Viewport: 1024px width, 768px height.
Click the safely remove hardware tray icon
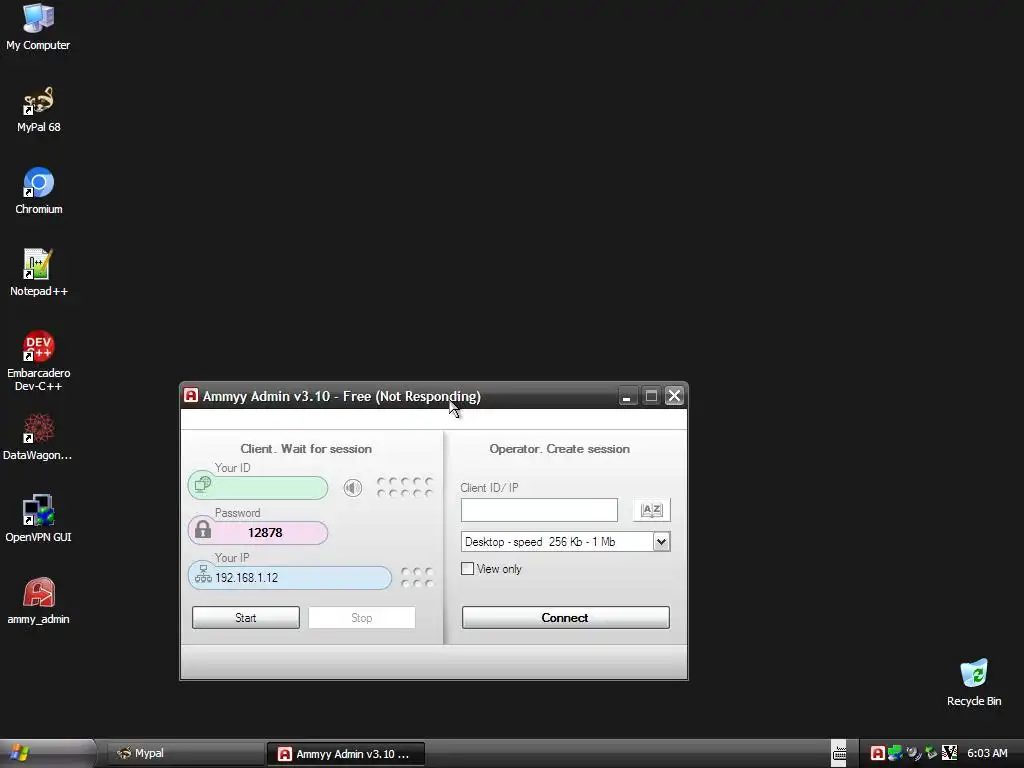[931, 753]
